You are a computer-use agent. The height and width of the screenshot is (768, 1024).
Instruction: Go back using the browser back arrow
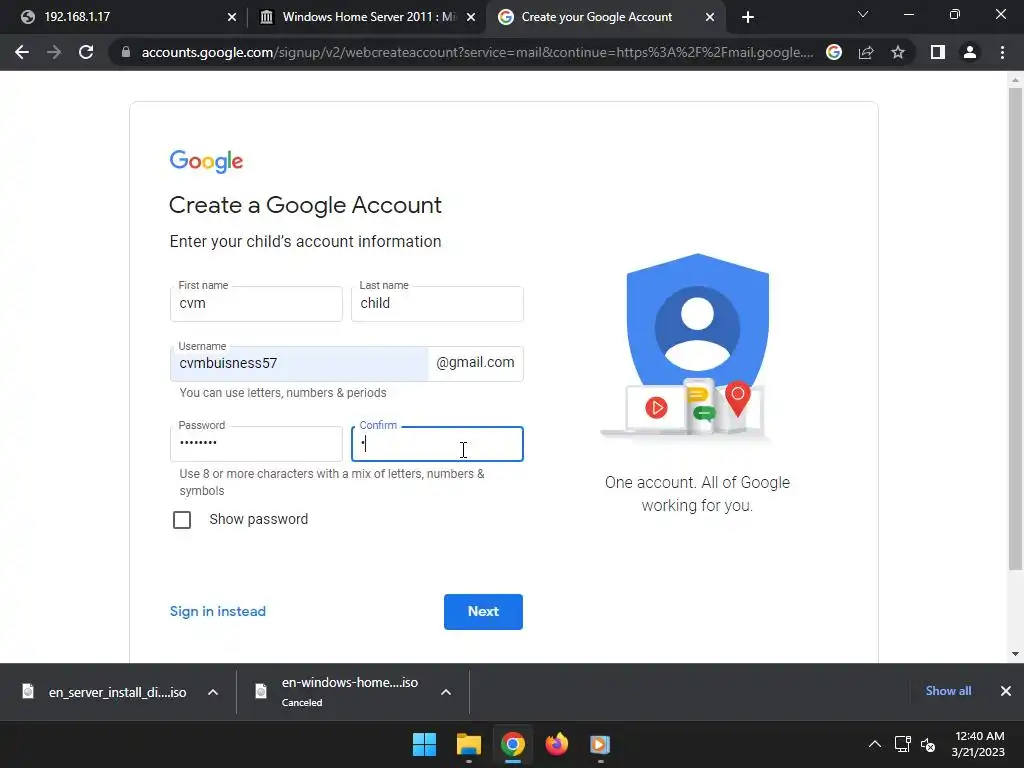(x=22, y=52)
